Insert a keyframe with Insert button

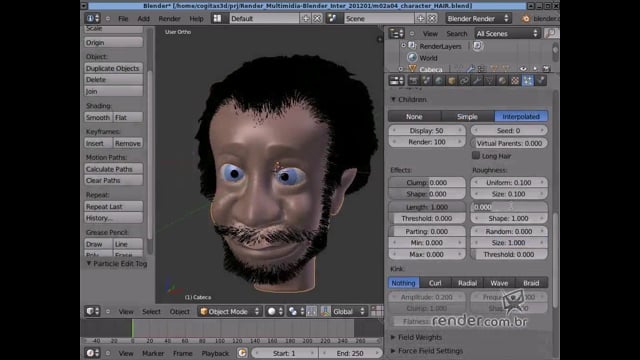coord(98,143)
